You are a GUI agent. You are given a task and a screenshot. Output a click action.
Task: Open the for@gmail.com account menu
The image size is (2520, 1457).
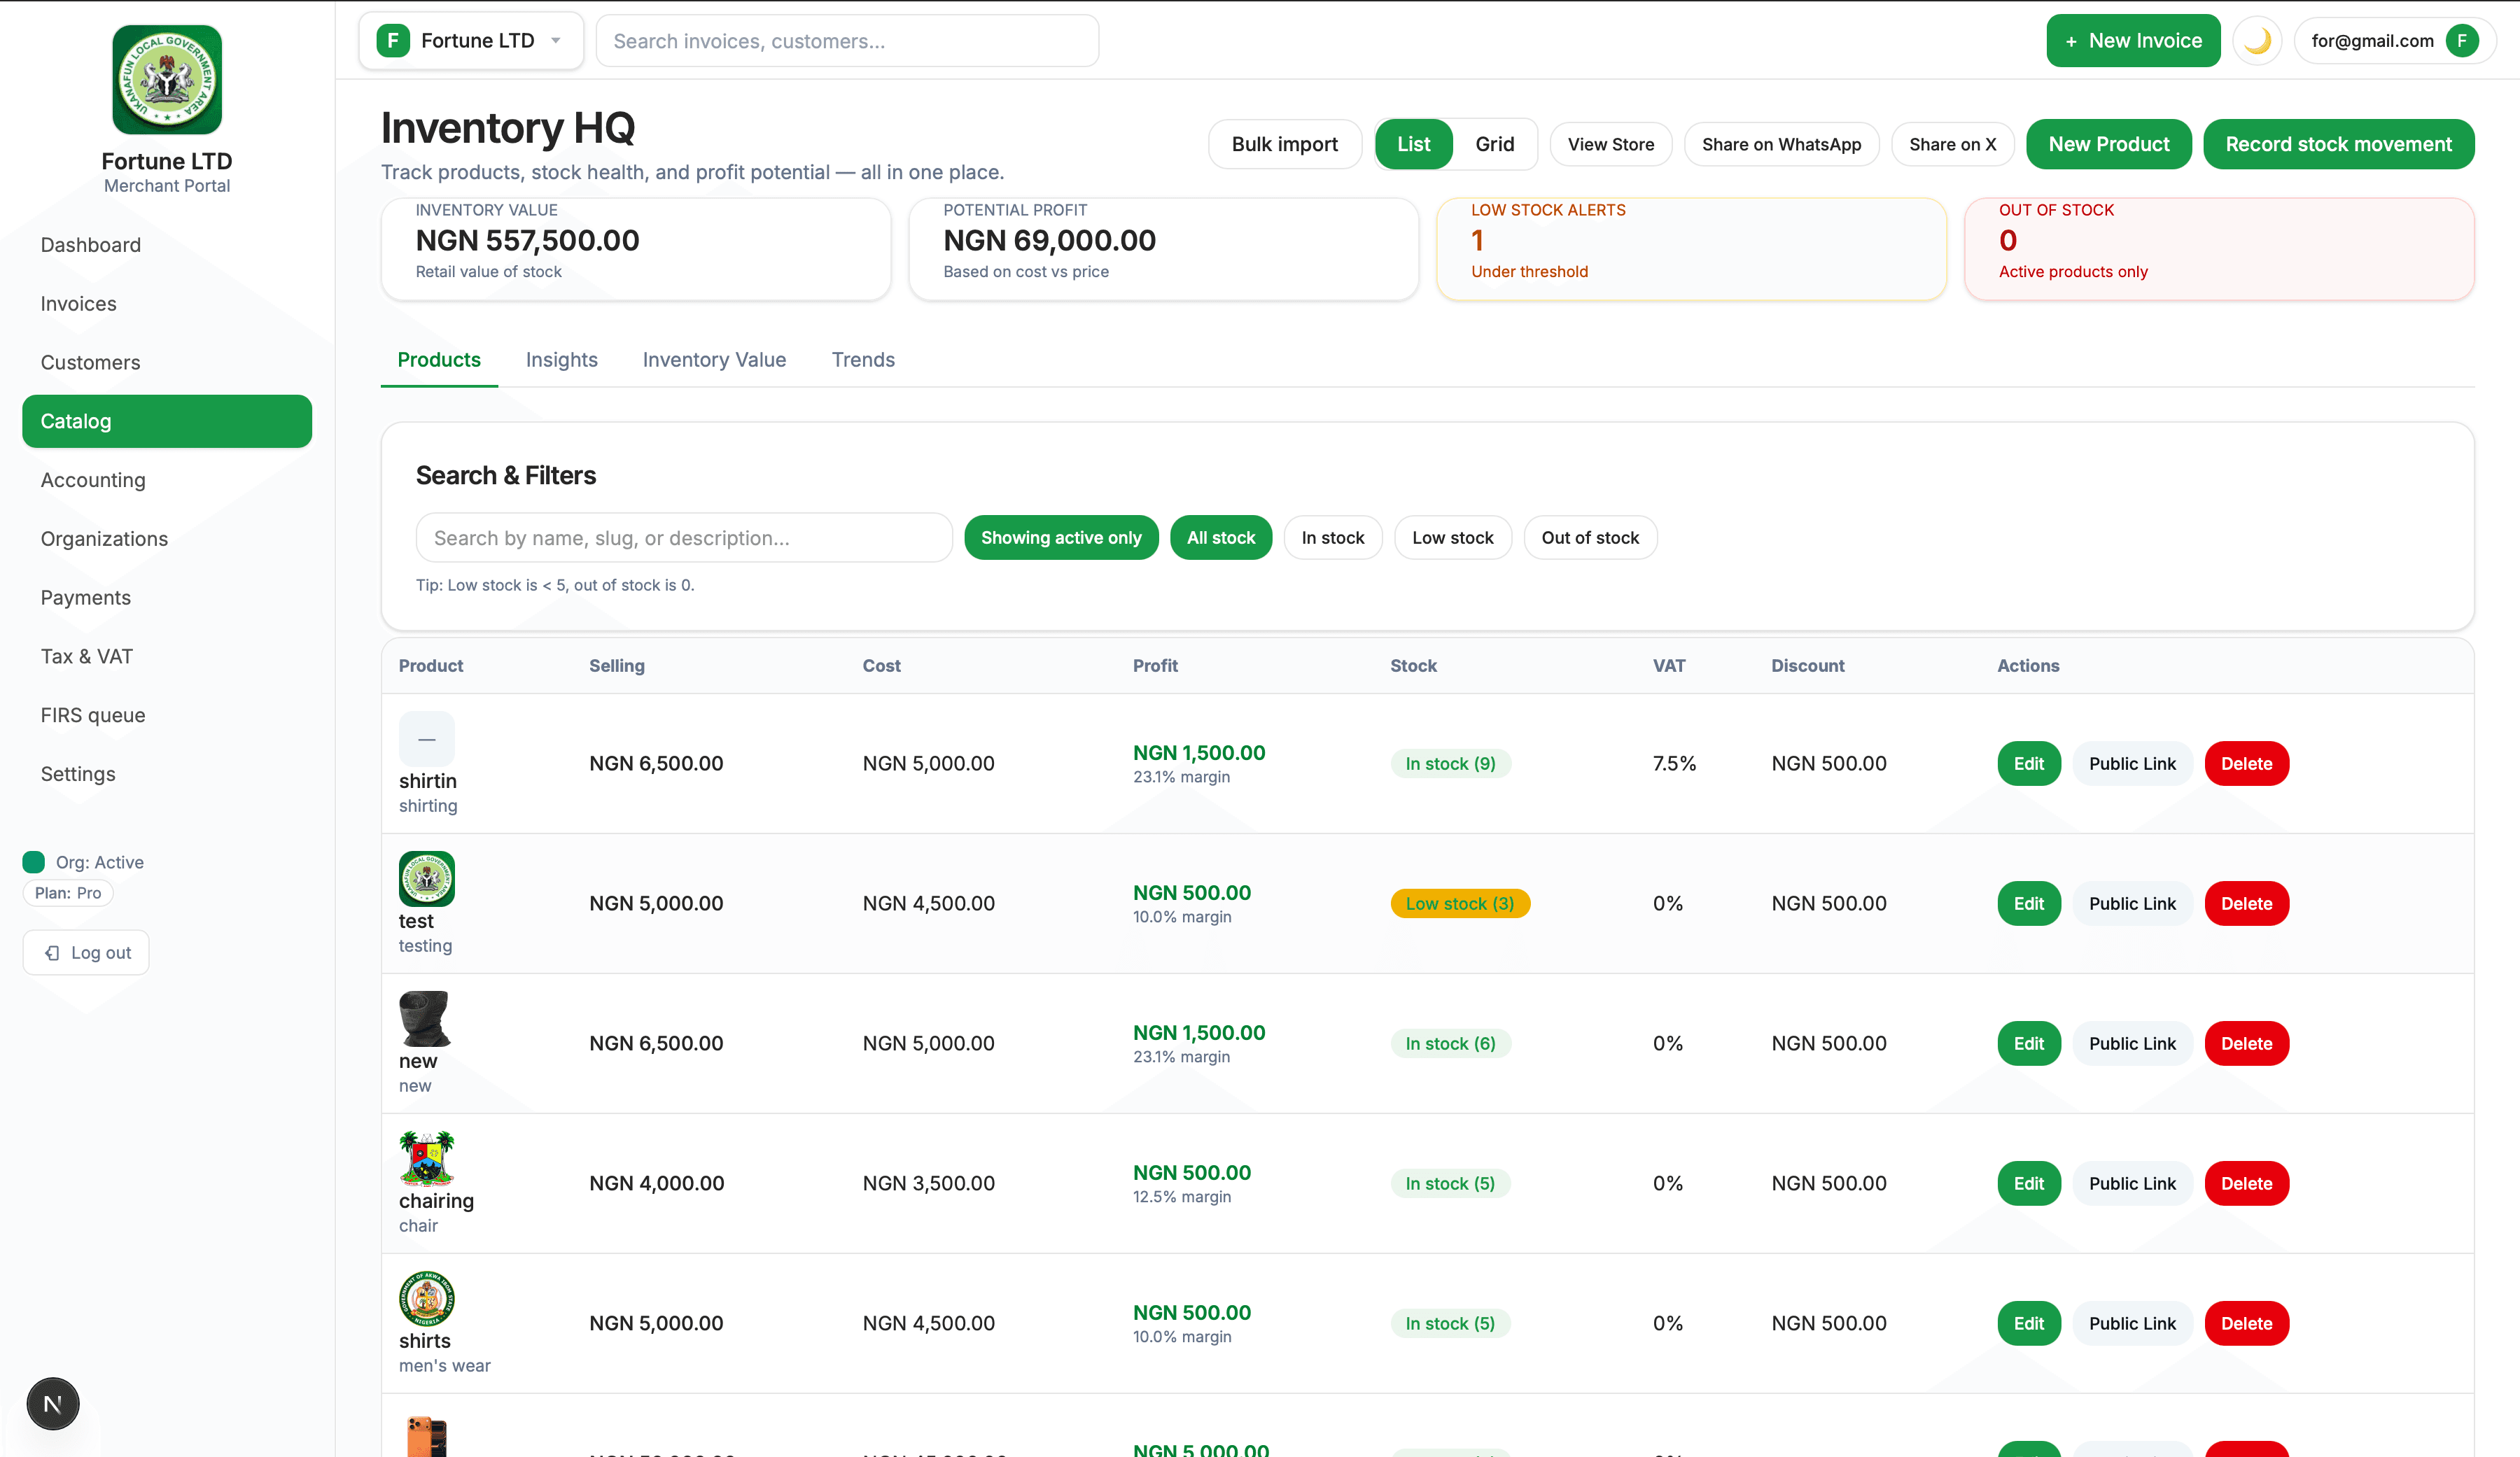[x=2372, y=41]
